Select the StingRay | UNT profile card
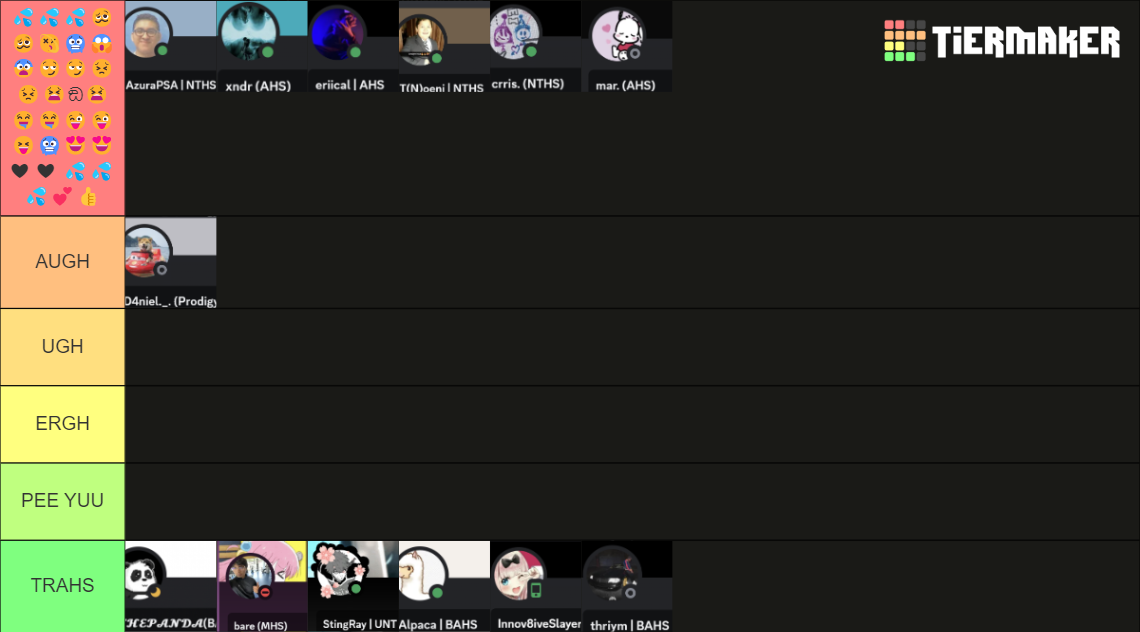The width and height of the screenshot is (1140, 632). pyautogui.click(x=353, y=586)
